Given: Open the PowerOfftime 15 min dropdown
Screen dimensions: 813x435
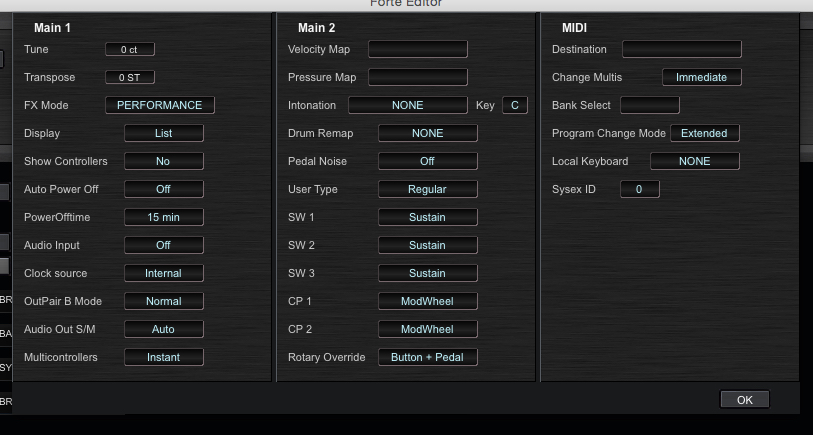Looking at the screenshot, I should 164,217.
